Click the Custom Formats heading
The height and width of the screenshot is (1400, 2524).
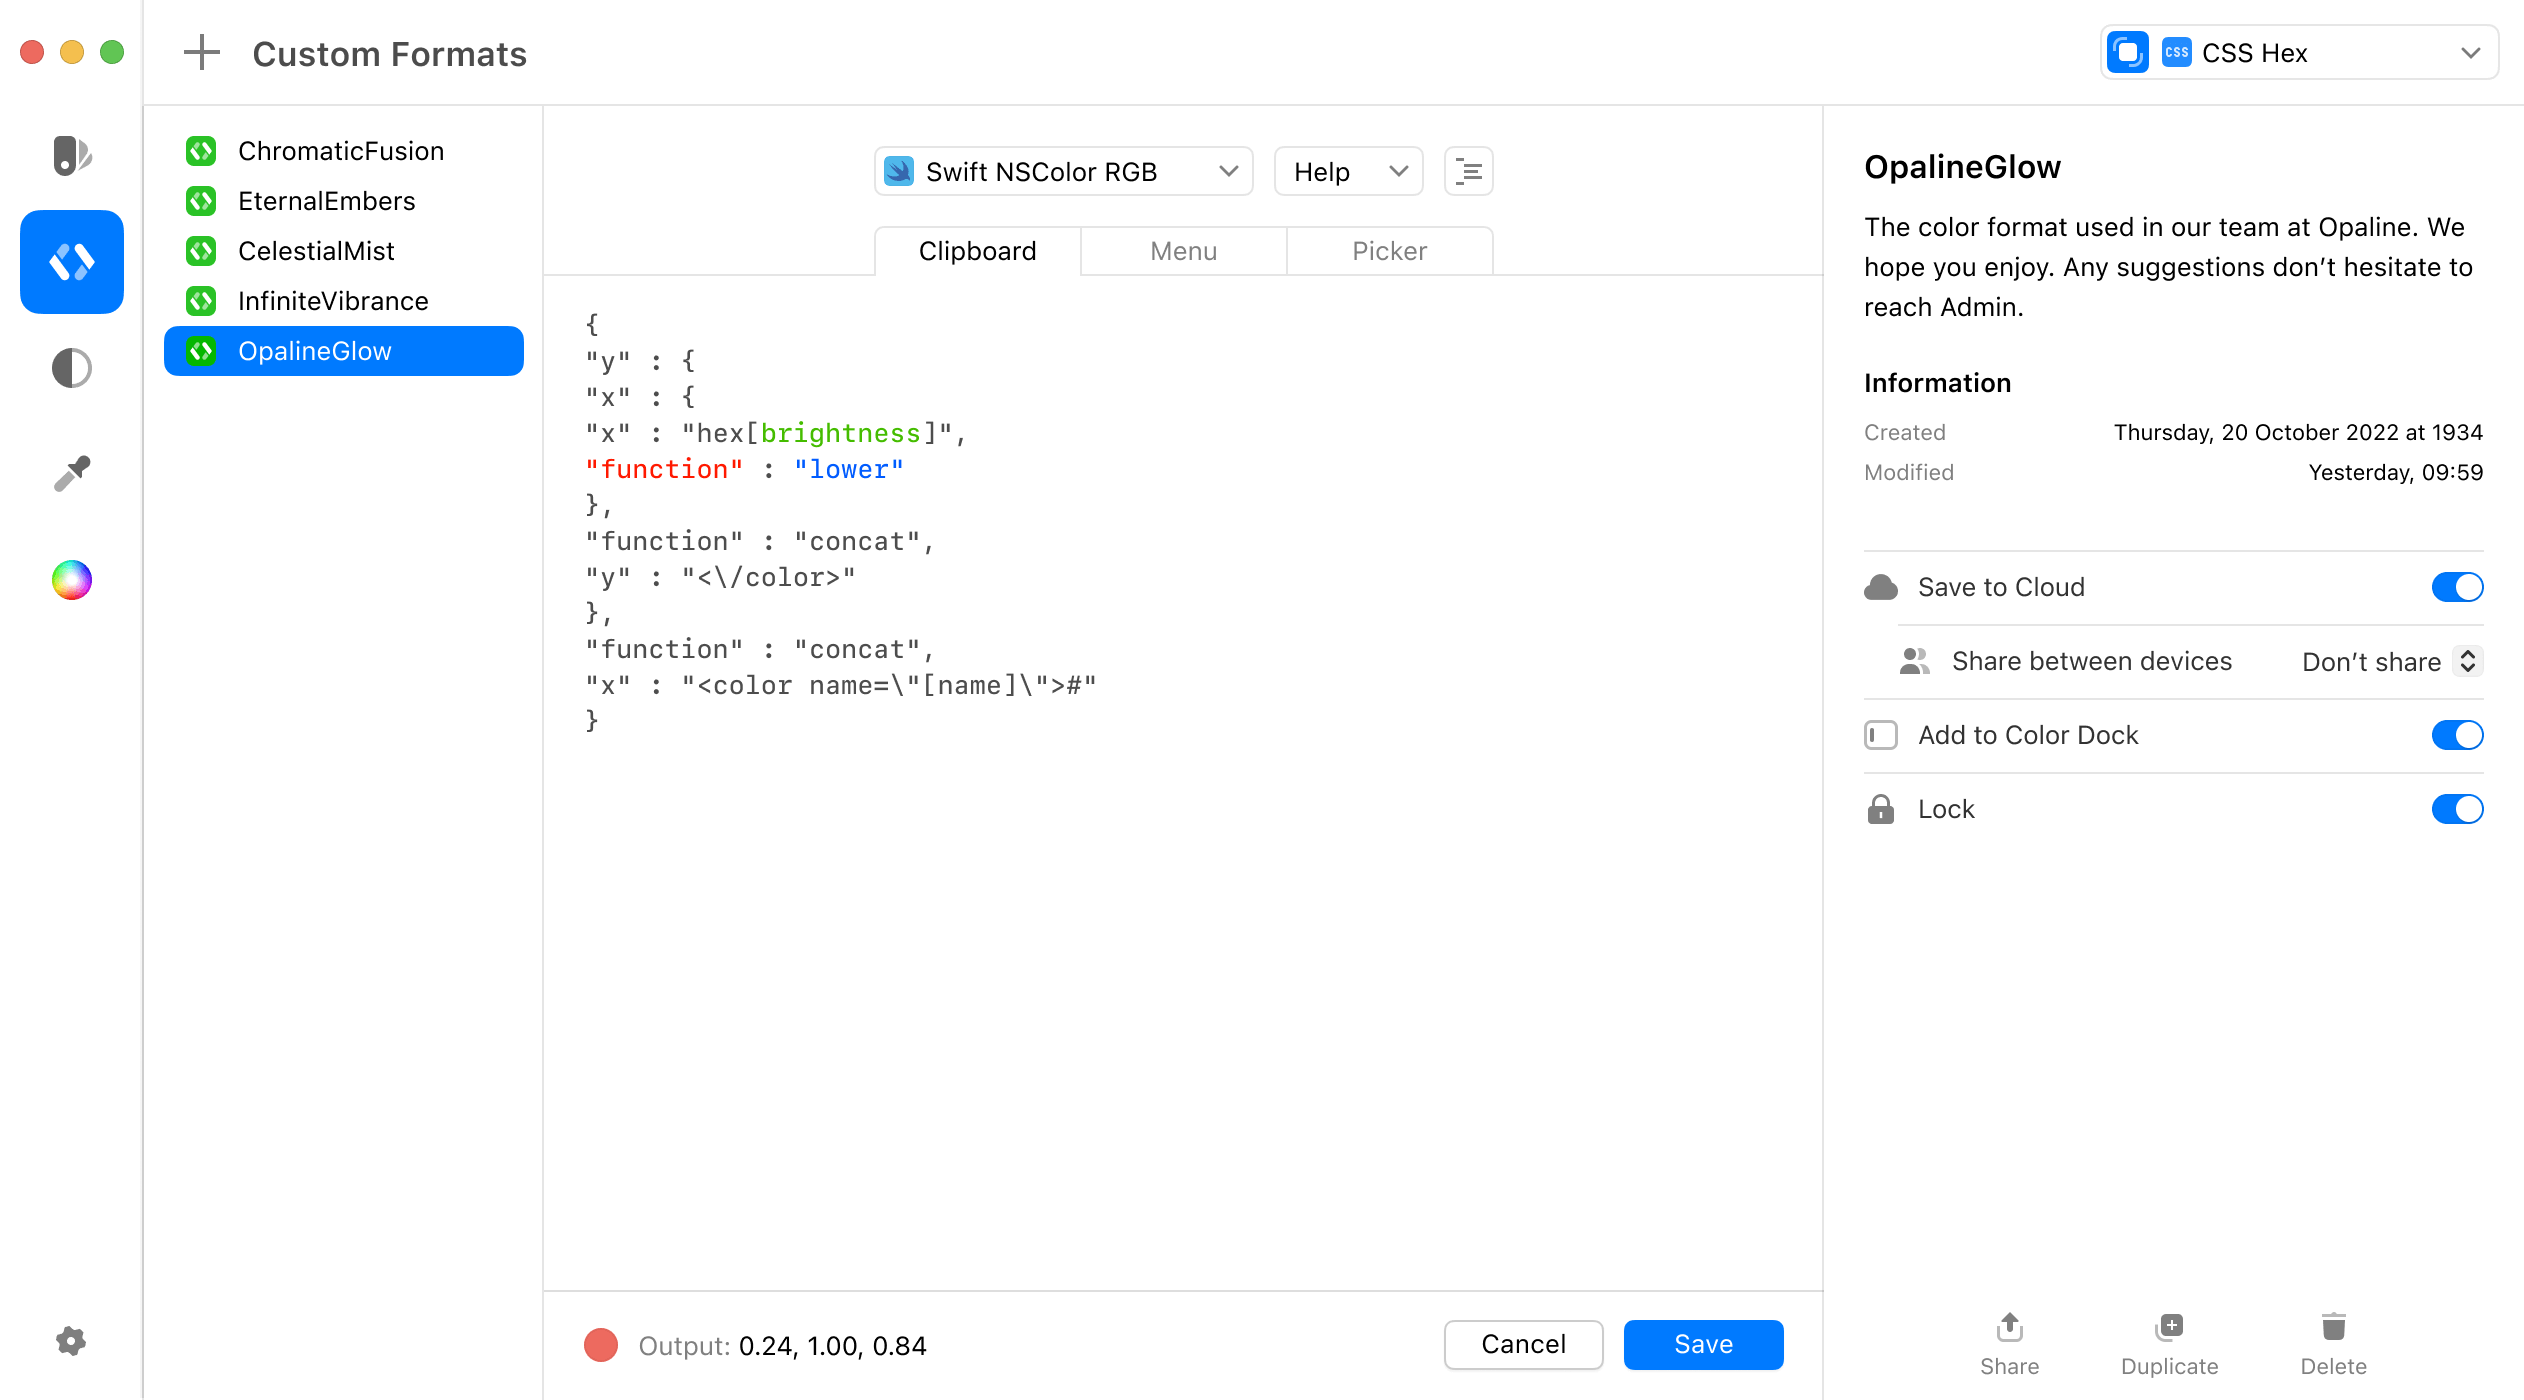click(390, 54)
